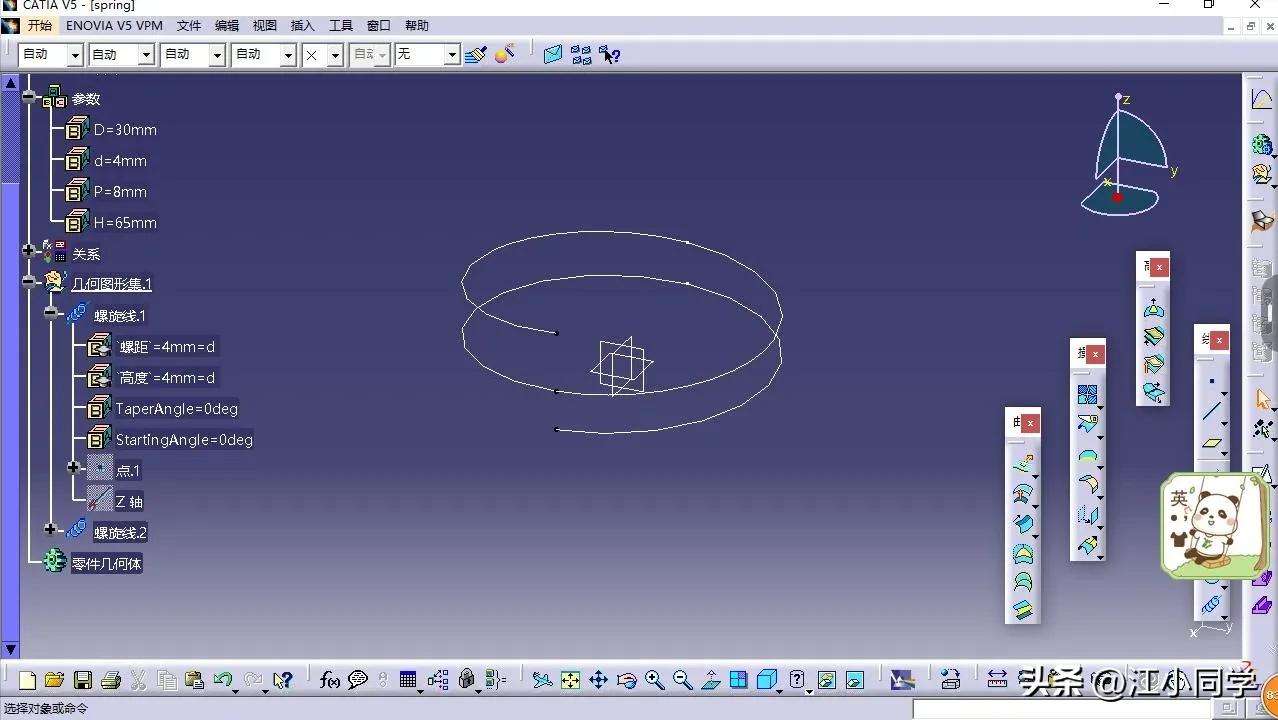Open the 无 dropdown list
This screenshot has width=1278, height=720.
(452, 55)
